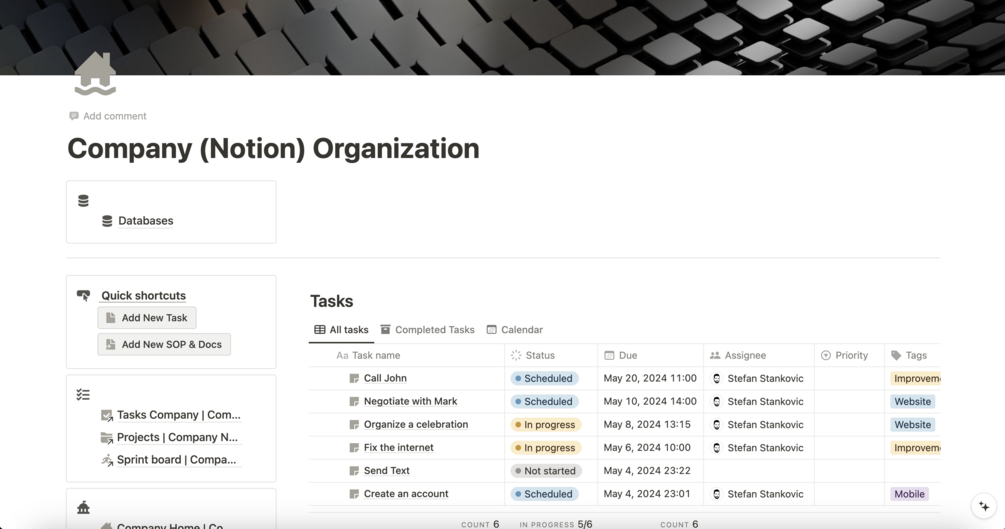Open the Due column header menu
This screenshot has width=1005, height=529.
coord(651,355)
